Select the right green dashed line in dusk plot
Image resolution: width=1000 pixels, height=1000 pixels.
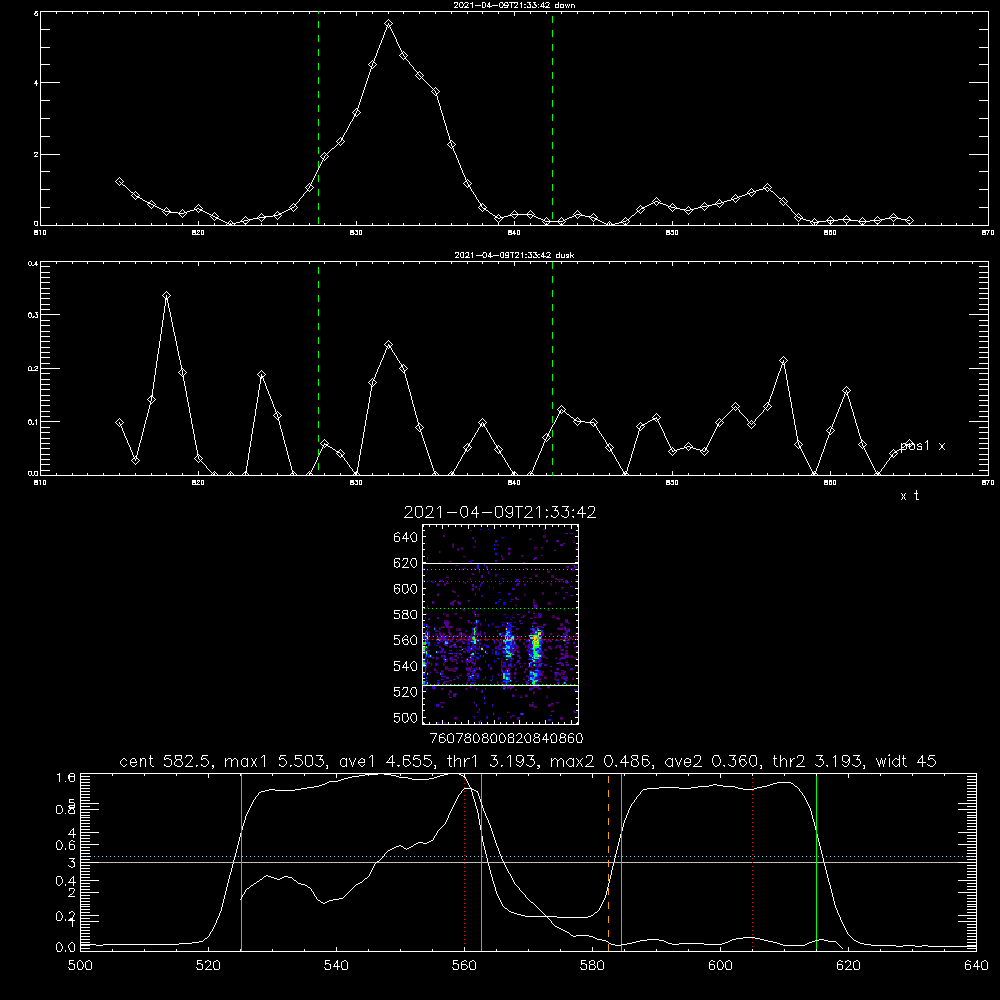click(552, 369)
